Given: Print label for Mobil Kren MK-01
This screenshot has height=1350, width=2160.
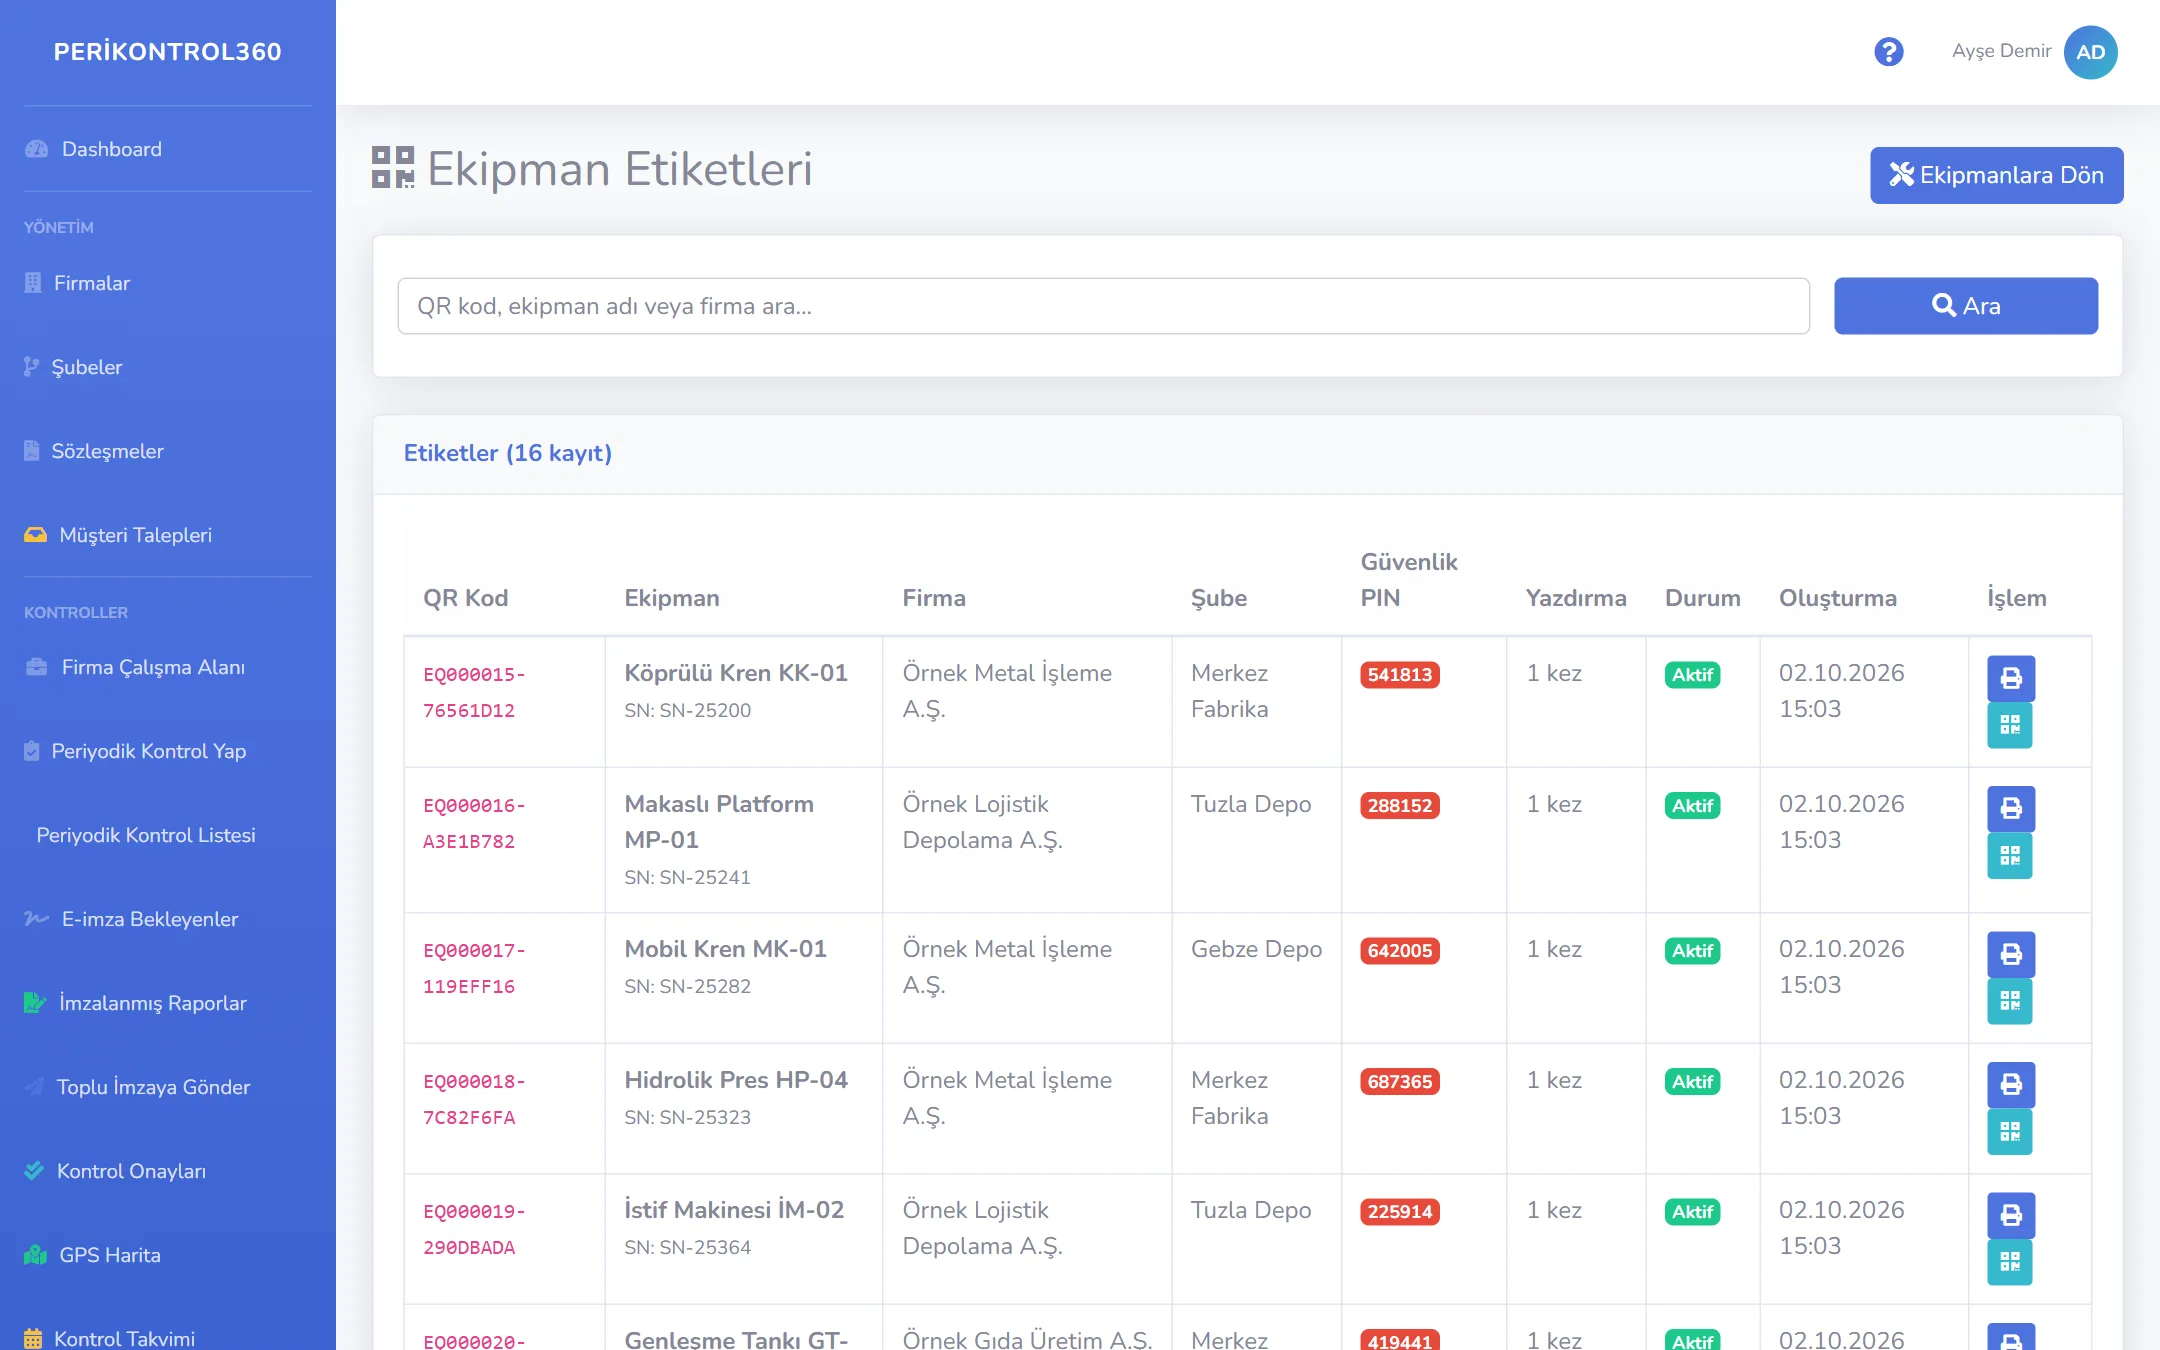Looking at the screenshot, I should coord(2011,955).
